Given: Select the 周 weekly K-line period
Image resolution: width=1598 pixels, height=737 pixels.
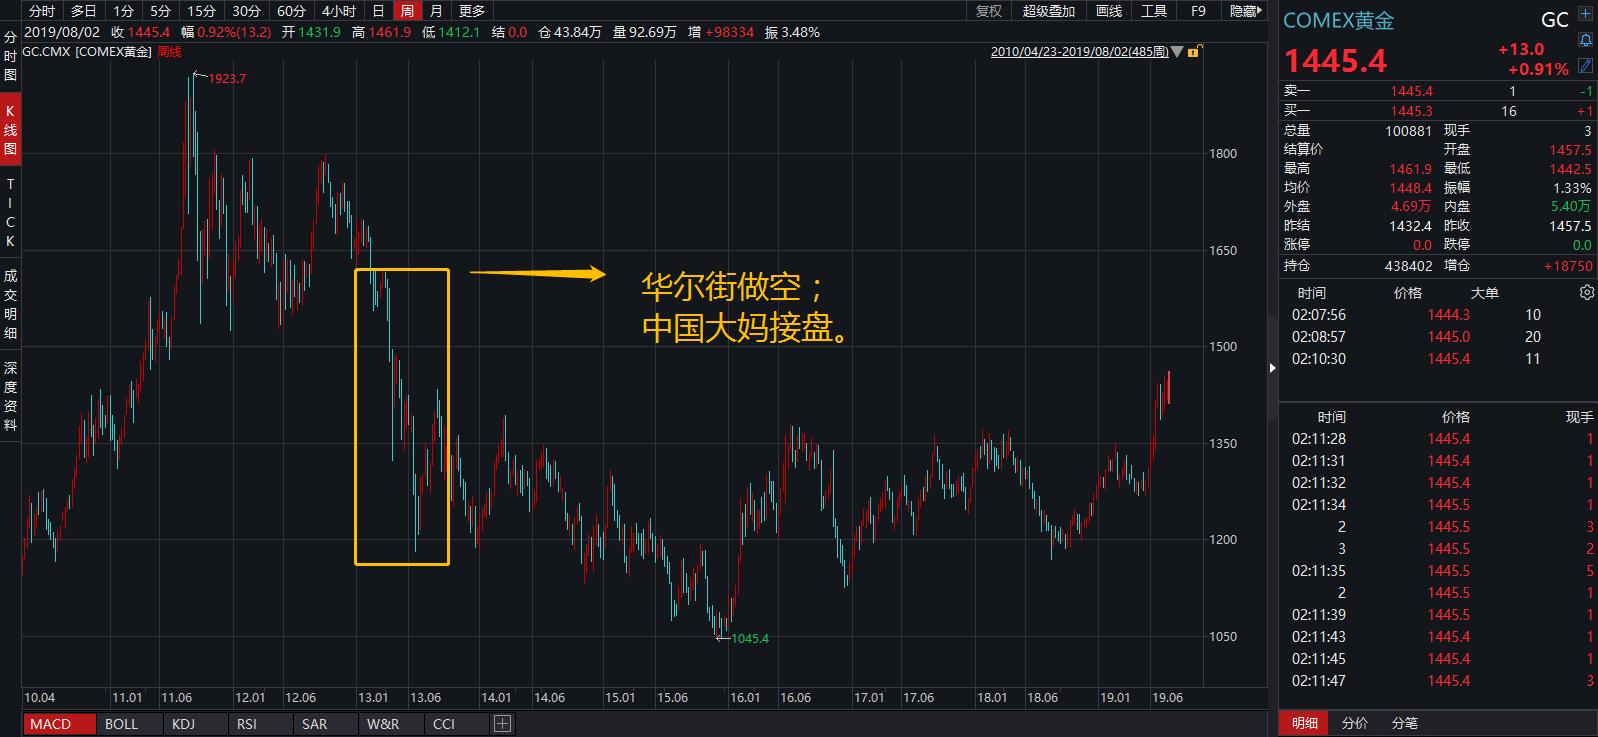Looking at the screenshot, I should (406, 11).
